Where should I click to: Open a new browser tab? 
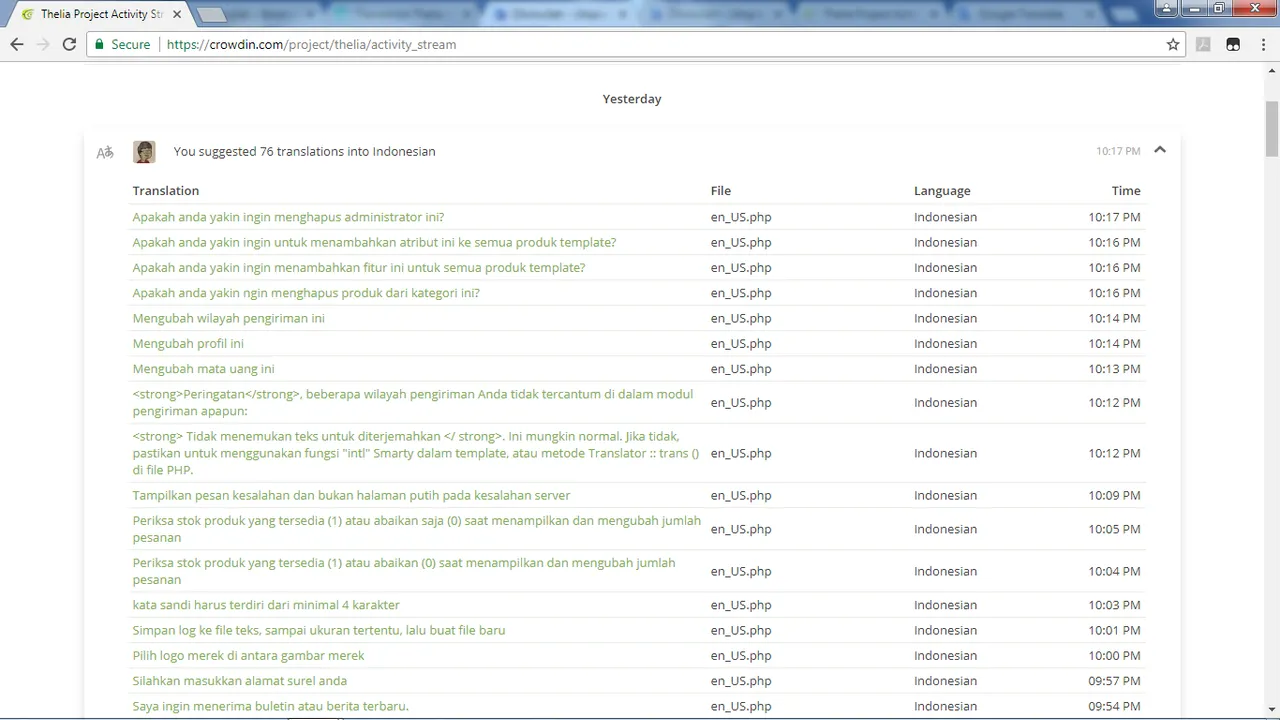click(211, 14)
